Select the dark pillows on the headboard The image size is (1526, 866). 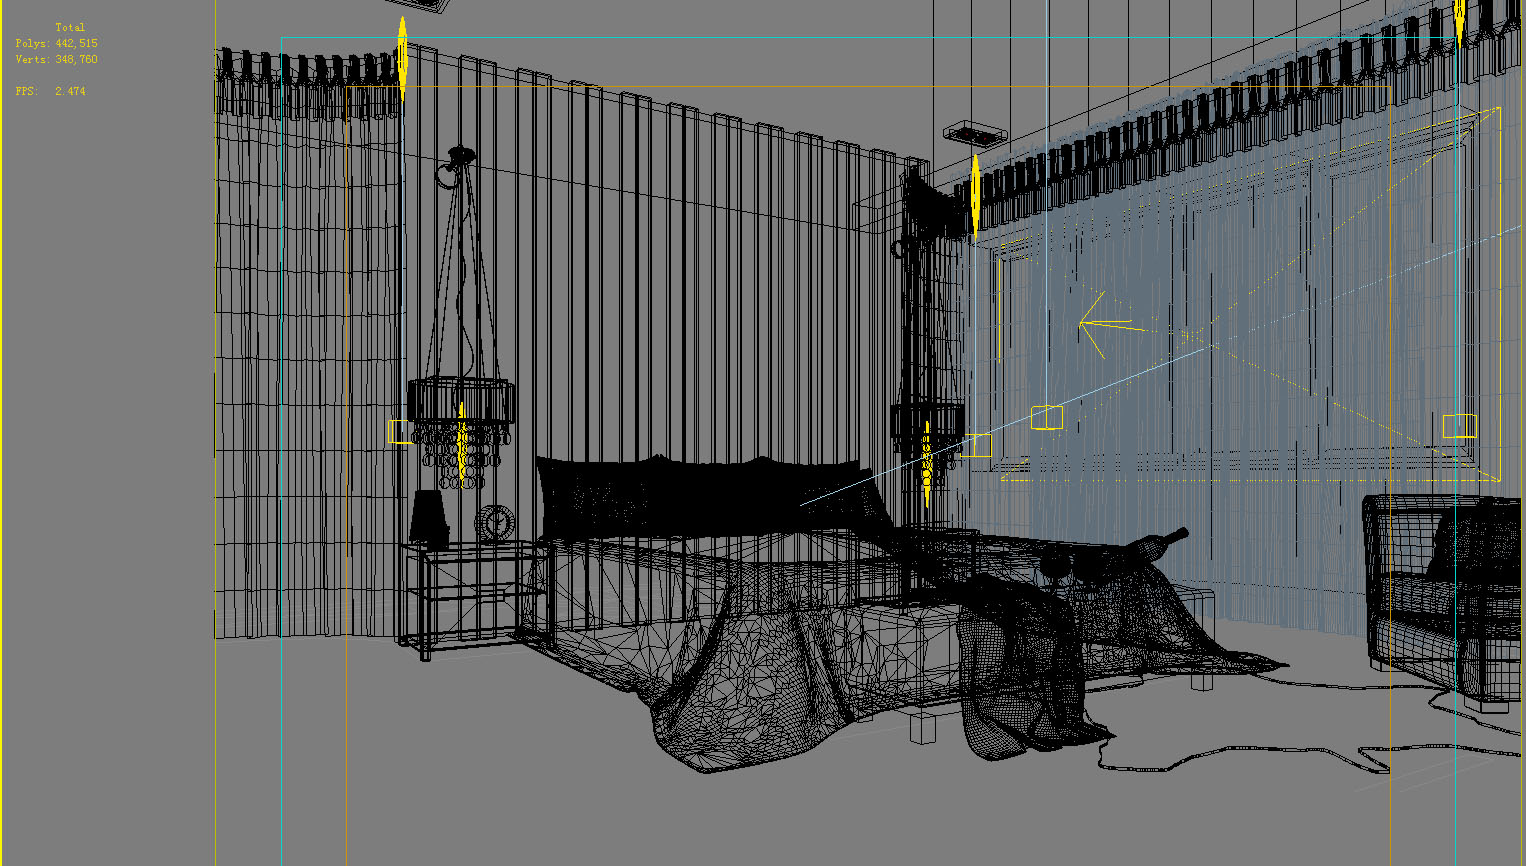click(x=712, y=497)
